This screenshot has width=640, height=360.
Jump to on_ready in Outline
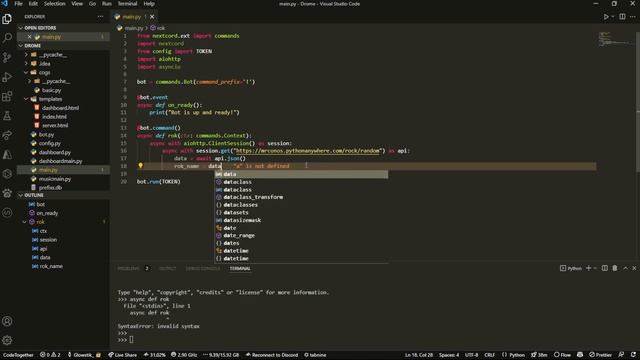click(x=47, y=213)
